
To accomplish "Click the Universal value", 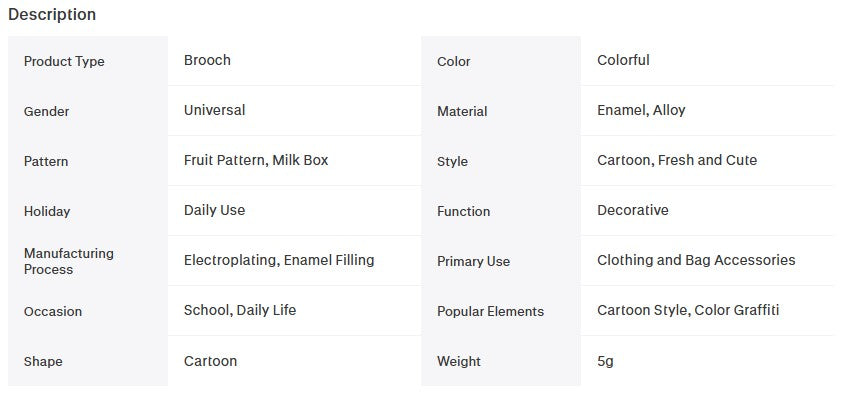I will point(214,110).
